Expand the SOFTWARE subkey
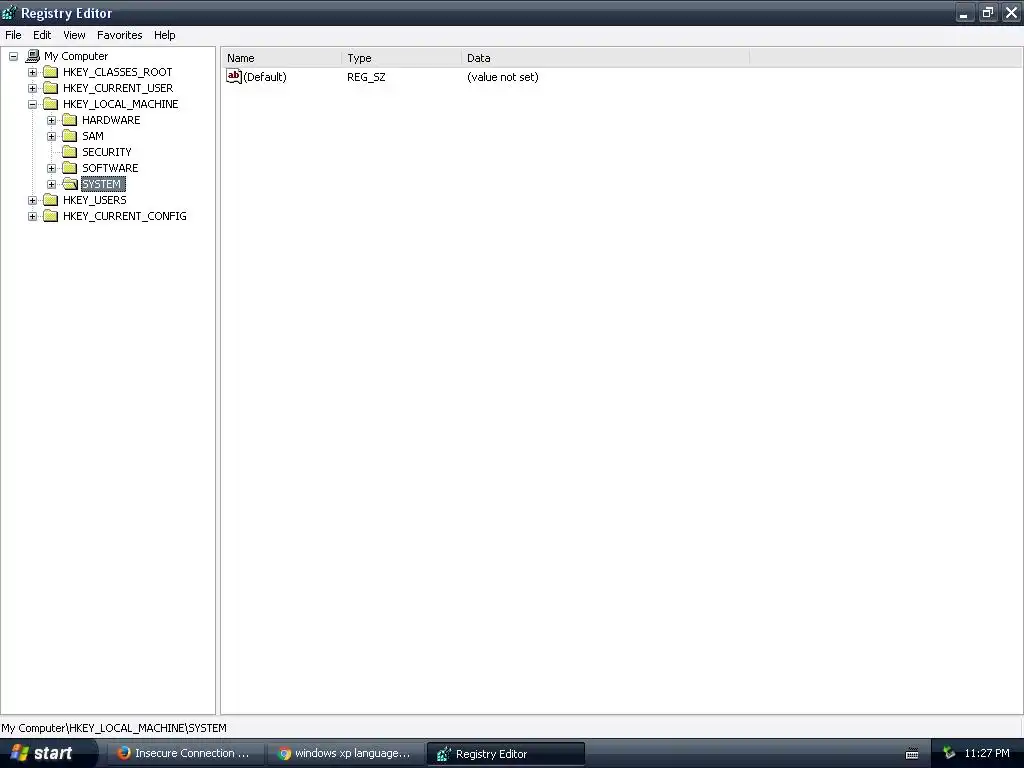Screen dimensions: 1024x768 click(x=52, y=168)
